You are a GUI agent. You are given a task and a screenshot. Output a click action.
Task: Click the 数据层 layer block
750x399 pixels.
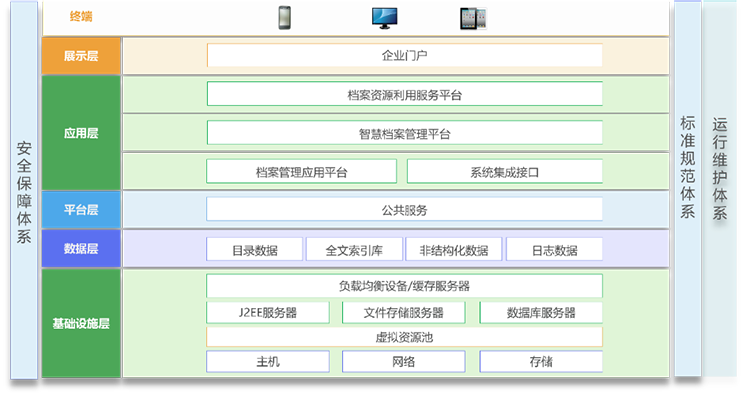point(81,248)
